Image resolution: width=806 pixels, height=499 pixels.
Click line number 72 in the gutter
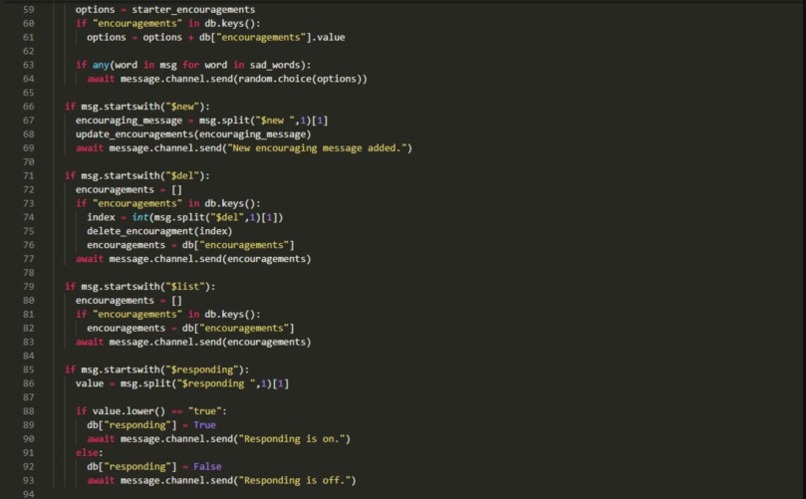coord(28,190)
